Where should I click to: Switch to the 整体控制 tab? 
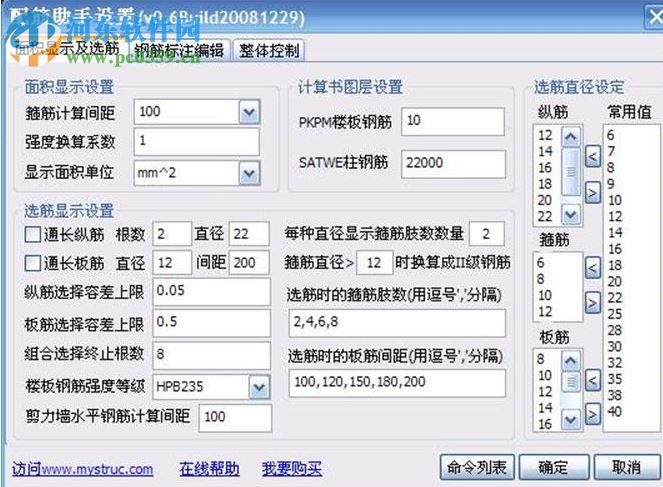click(x=269, y=51)
